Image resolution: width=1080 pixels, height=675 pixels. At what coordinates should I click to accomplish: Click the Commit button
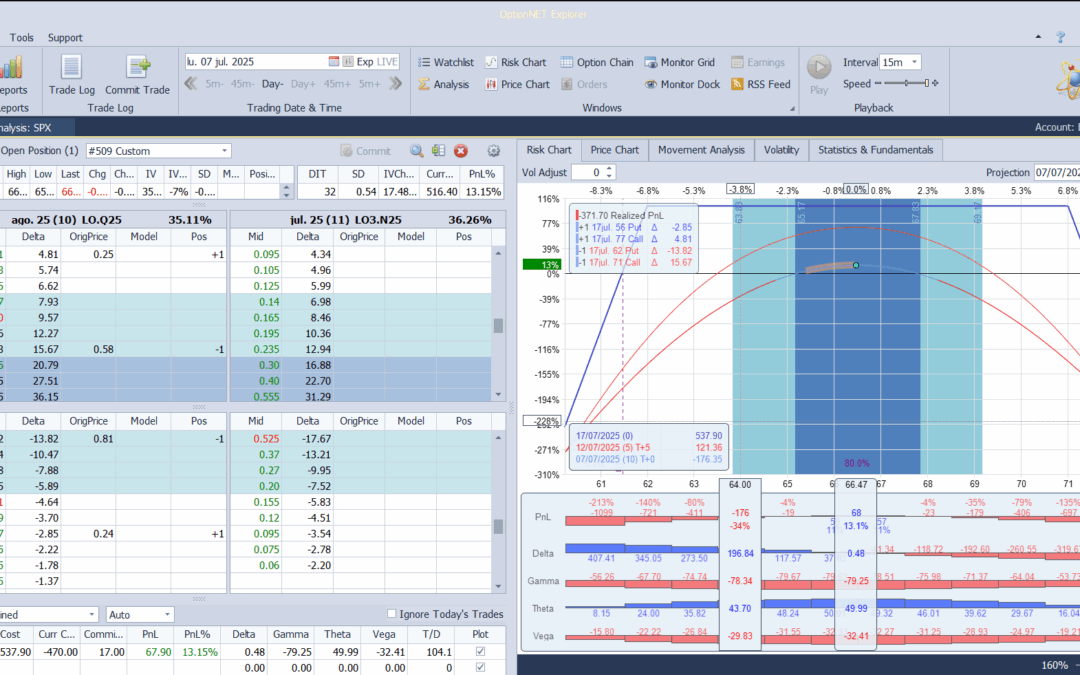365,151
